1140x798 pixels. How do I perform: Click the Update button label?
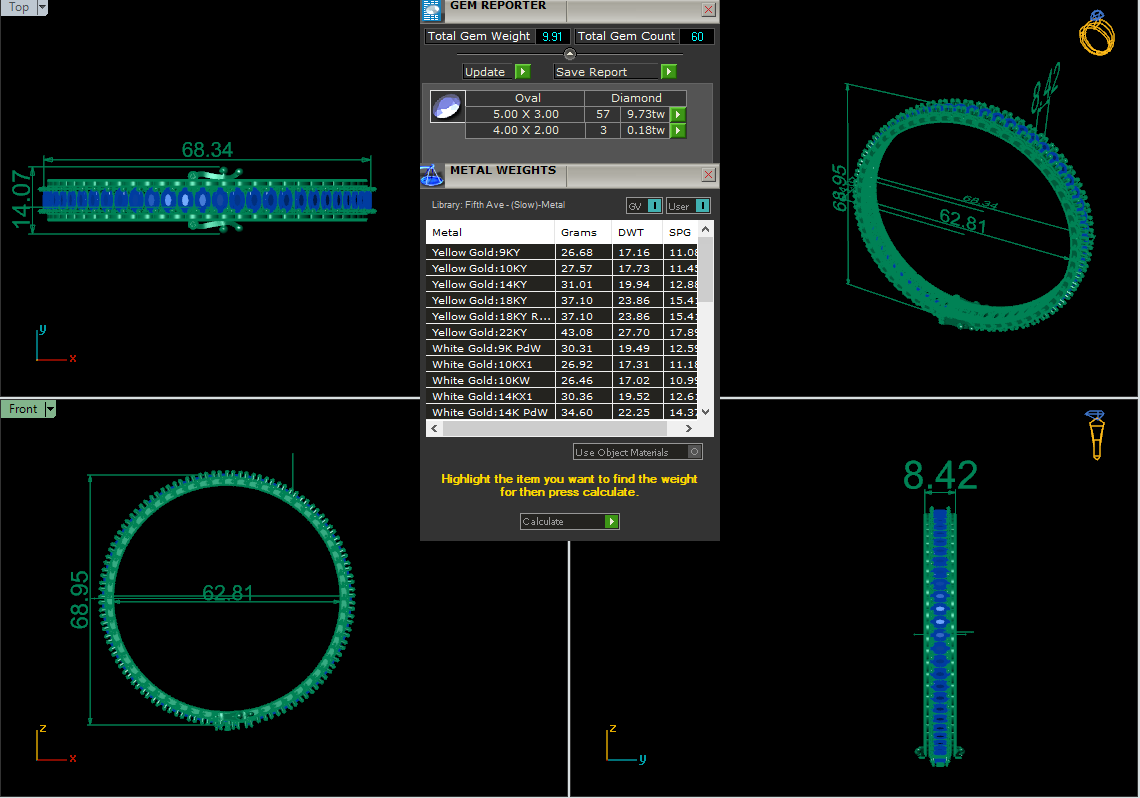[x=485, y=71]
